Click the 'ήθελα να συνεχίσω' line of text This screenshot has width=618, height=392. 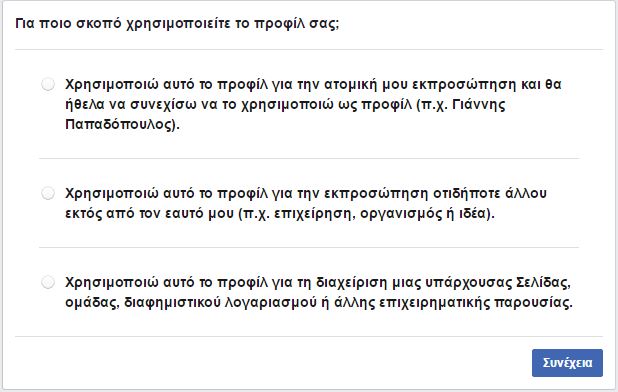click(x=131, y=105)
